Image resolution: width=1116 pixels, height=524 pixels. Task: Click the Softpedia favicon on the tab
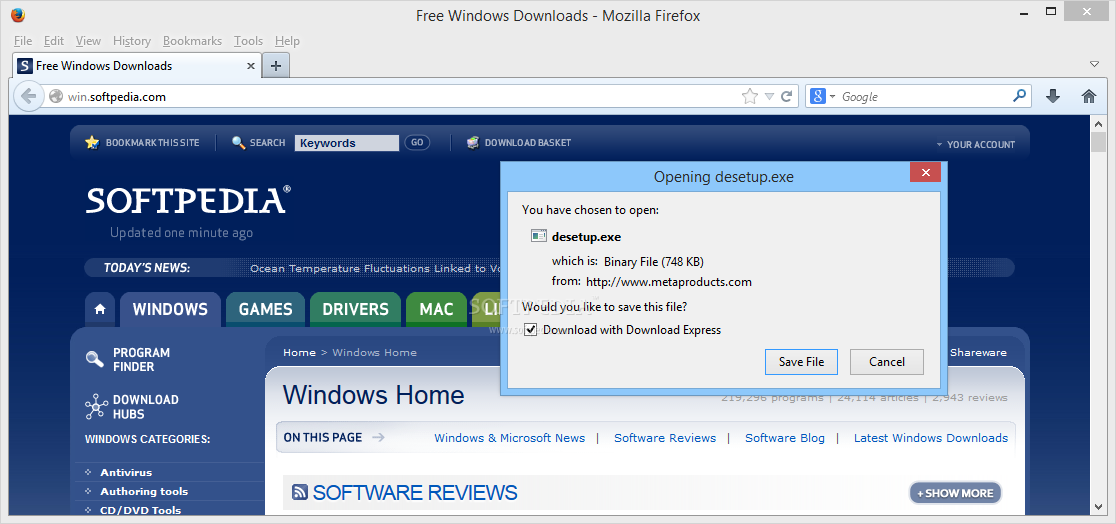tap(25, 66)
